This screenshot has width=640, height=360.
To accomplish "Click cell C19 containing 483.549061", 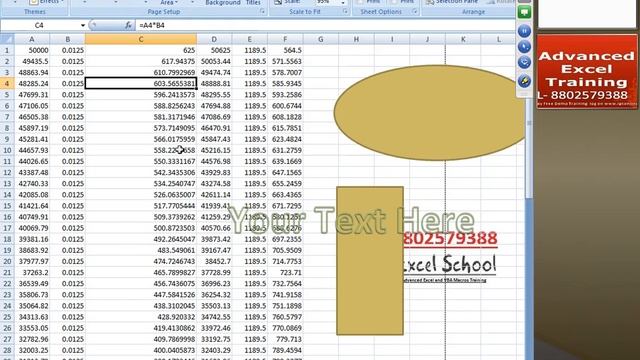I will [141, 250].
